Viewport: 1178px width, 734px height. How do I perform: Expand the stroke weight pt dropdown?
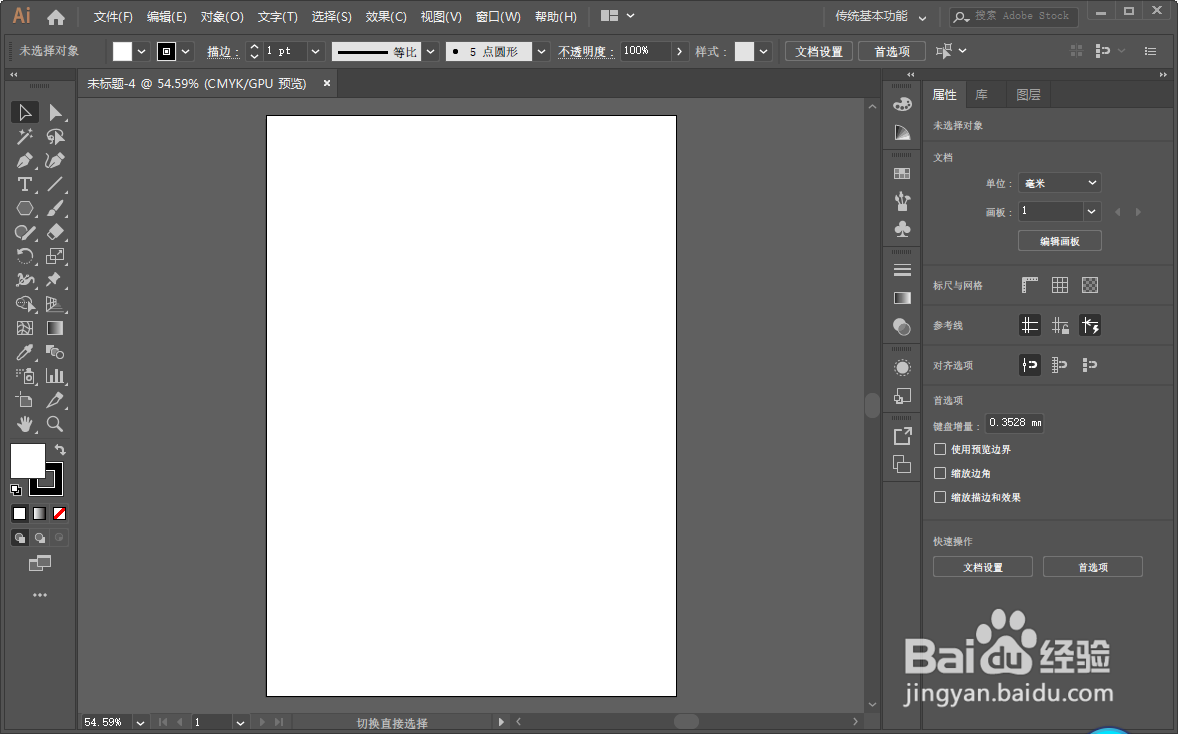pos(316,51)
